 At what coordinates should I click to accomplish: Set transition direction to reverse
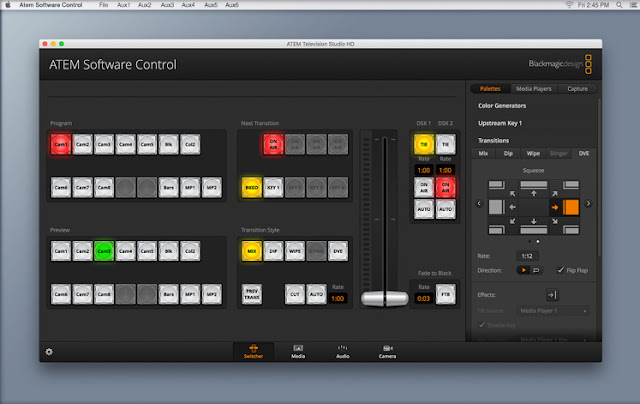tap(536, 270)
